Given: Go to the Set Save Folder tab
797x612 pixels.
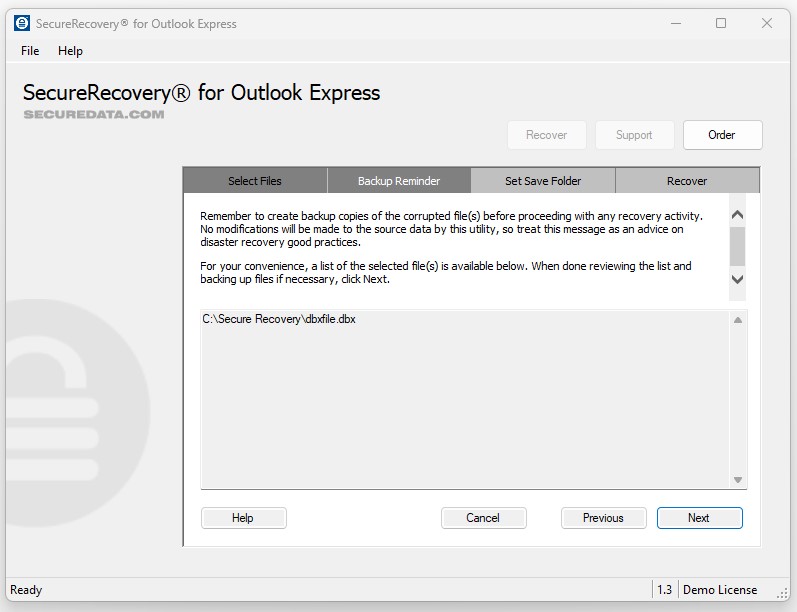Looking at the screenshot, I should click(x=543, y=181).
